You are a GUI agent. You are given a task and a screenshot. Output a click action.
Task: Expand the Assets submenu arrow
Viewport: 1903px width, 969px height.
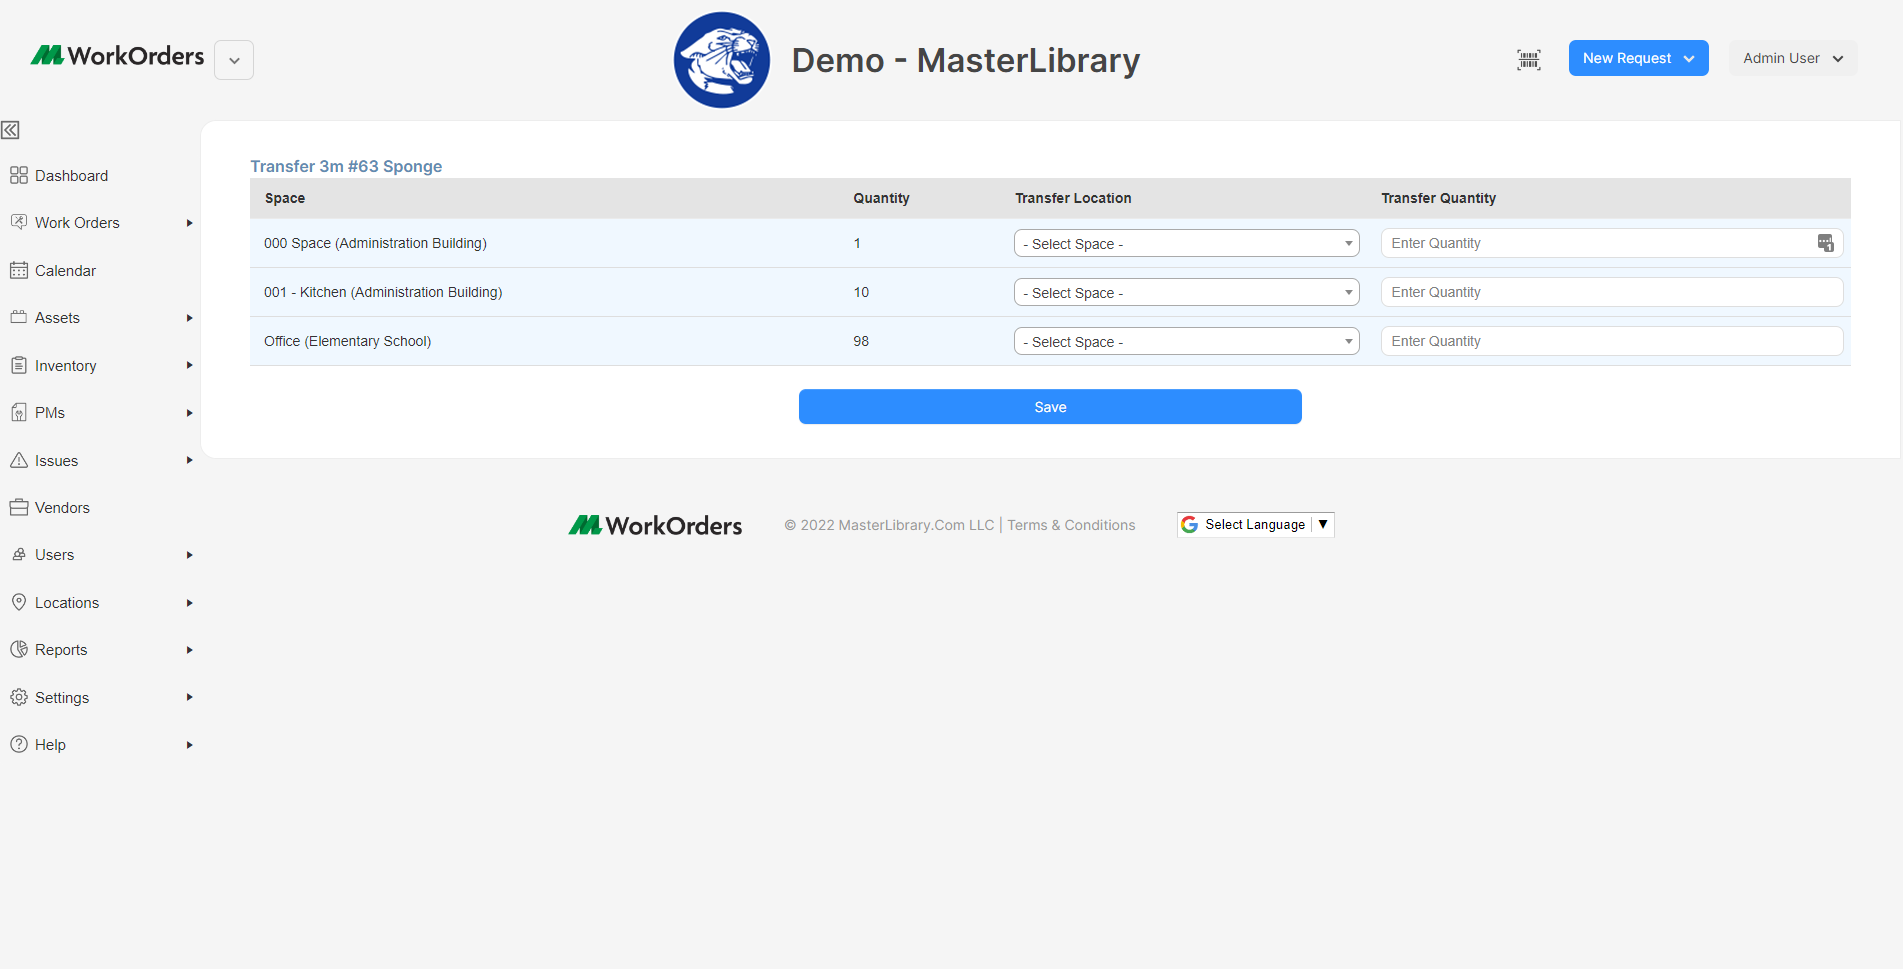(189, 318)
